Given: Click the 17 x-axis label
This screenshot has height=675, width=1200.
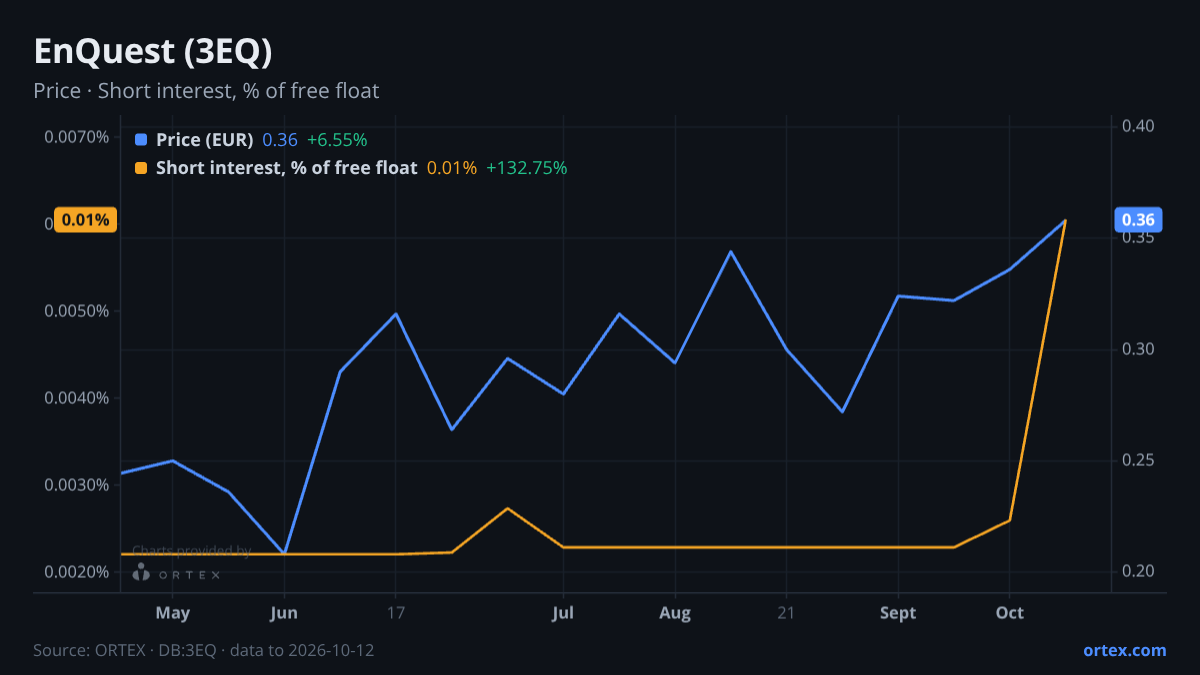Looking at the screenshot, I should click(x=396, y=613).
